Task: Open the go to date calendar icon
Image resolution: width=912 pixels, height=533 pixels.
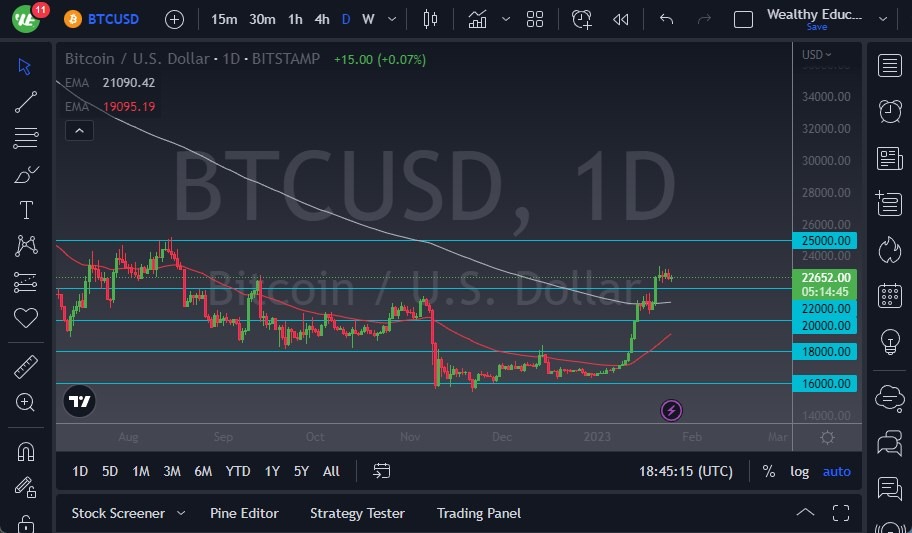Action: [x=382, y=471]
